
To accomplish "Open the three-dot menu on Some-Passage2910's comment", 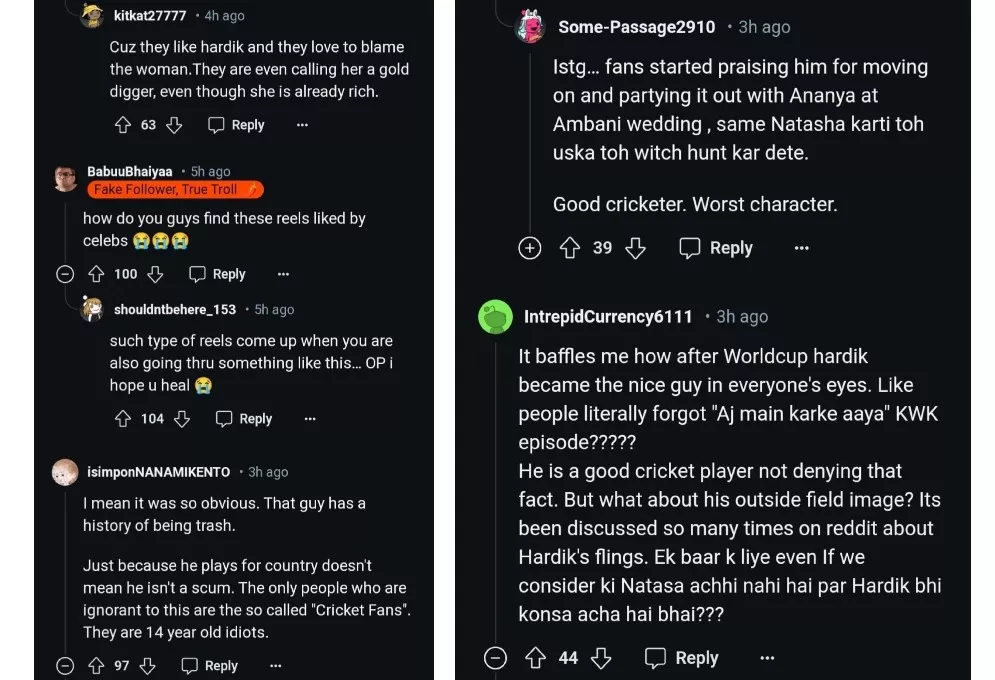I will (x=801, y=248).
